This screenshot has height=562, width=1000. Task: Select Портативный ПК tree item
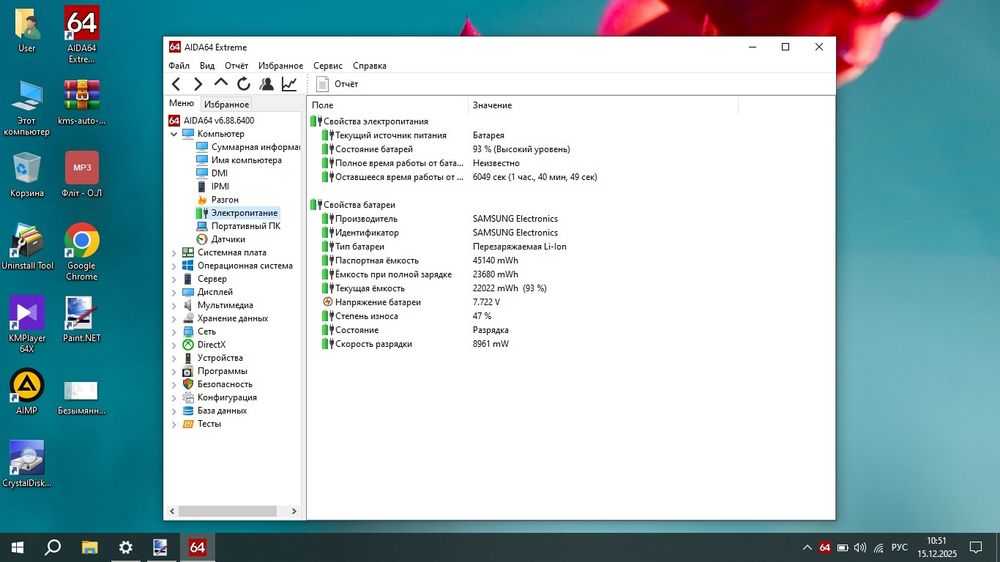pyautogui.click(x=238, y=226)
